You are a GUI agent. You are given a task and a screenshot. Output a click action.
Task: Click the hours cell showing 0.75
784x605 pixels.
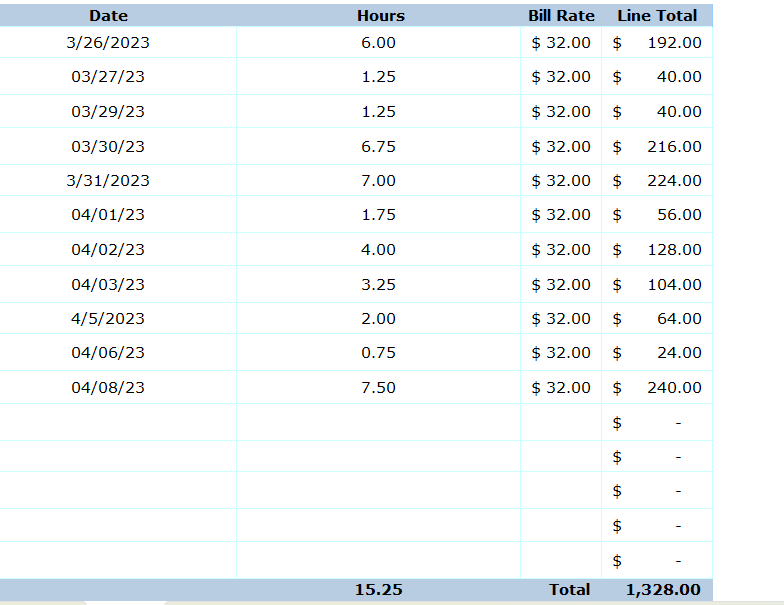tap(378, 353)
